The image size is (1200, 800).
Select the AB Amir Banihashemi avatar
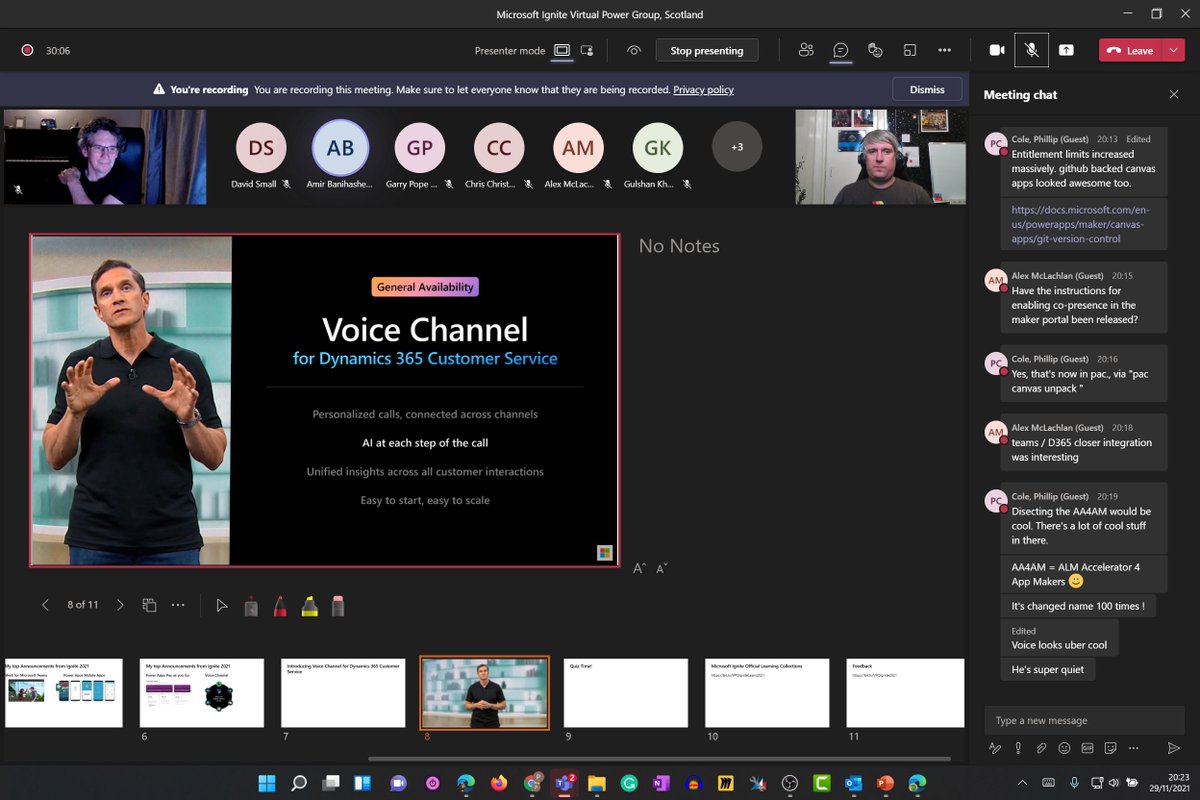click(340, 148)
